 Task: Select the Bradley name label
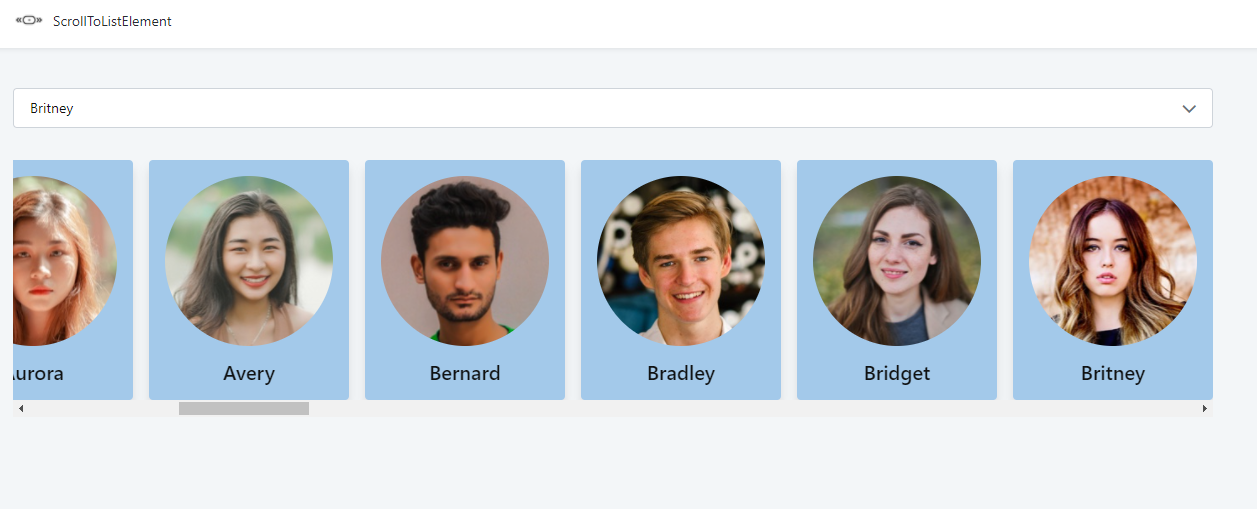681,374
